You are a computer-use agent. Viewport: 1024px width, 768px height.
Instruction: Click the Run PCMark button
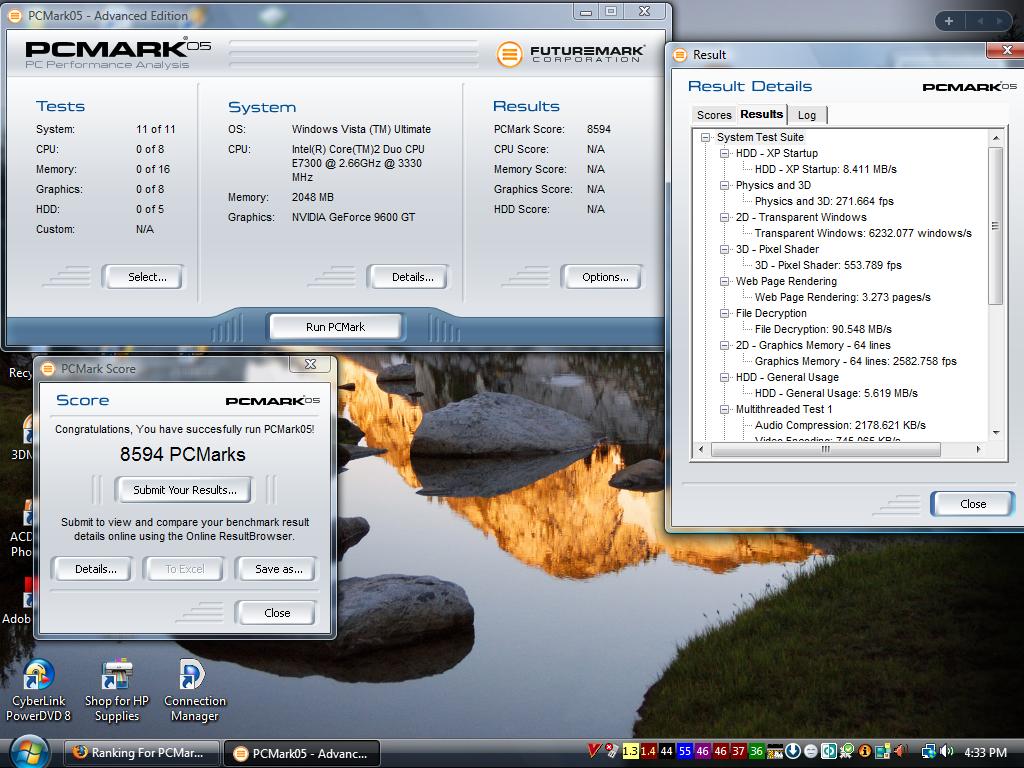tap(336, 327)
